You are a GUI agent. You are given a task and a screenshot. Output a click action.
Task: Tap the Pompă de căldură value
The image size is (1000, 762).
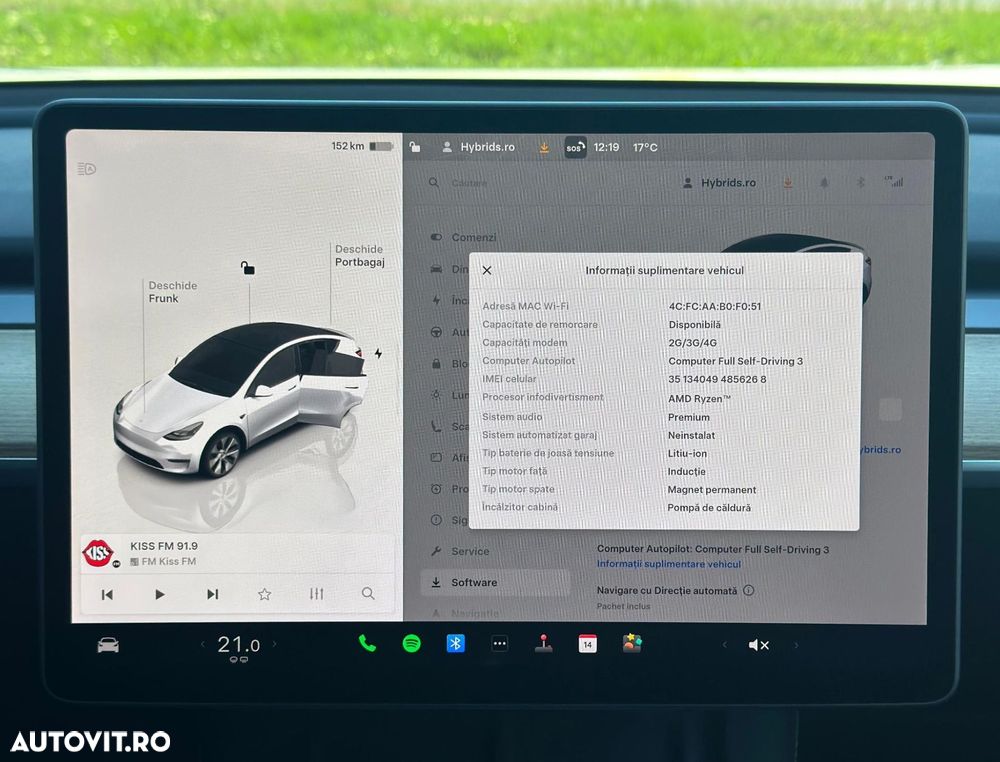709,508
